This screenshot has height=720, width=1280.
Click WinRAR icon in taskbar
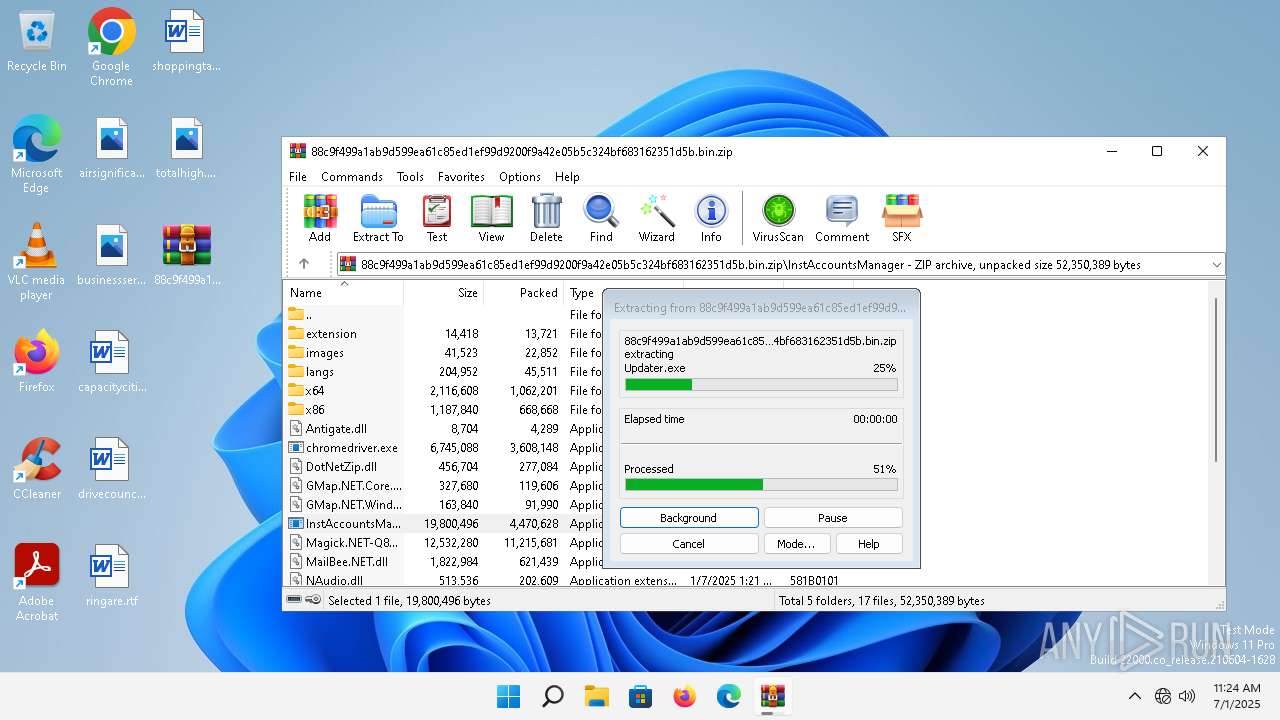point(772,696)
